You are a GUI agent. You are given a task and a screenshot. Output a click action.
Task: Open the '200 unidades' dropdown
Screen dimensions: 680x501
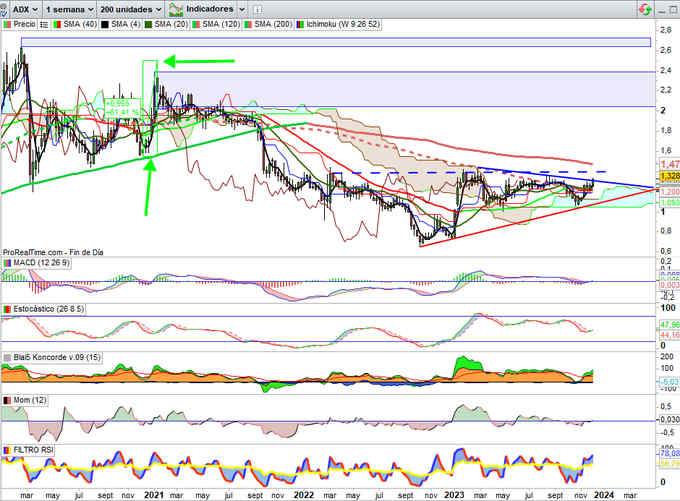(131, 9)
